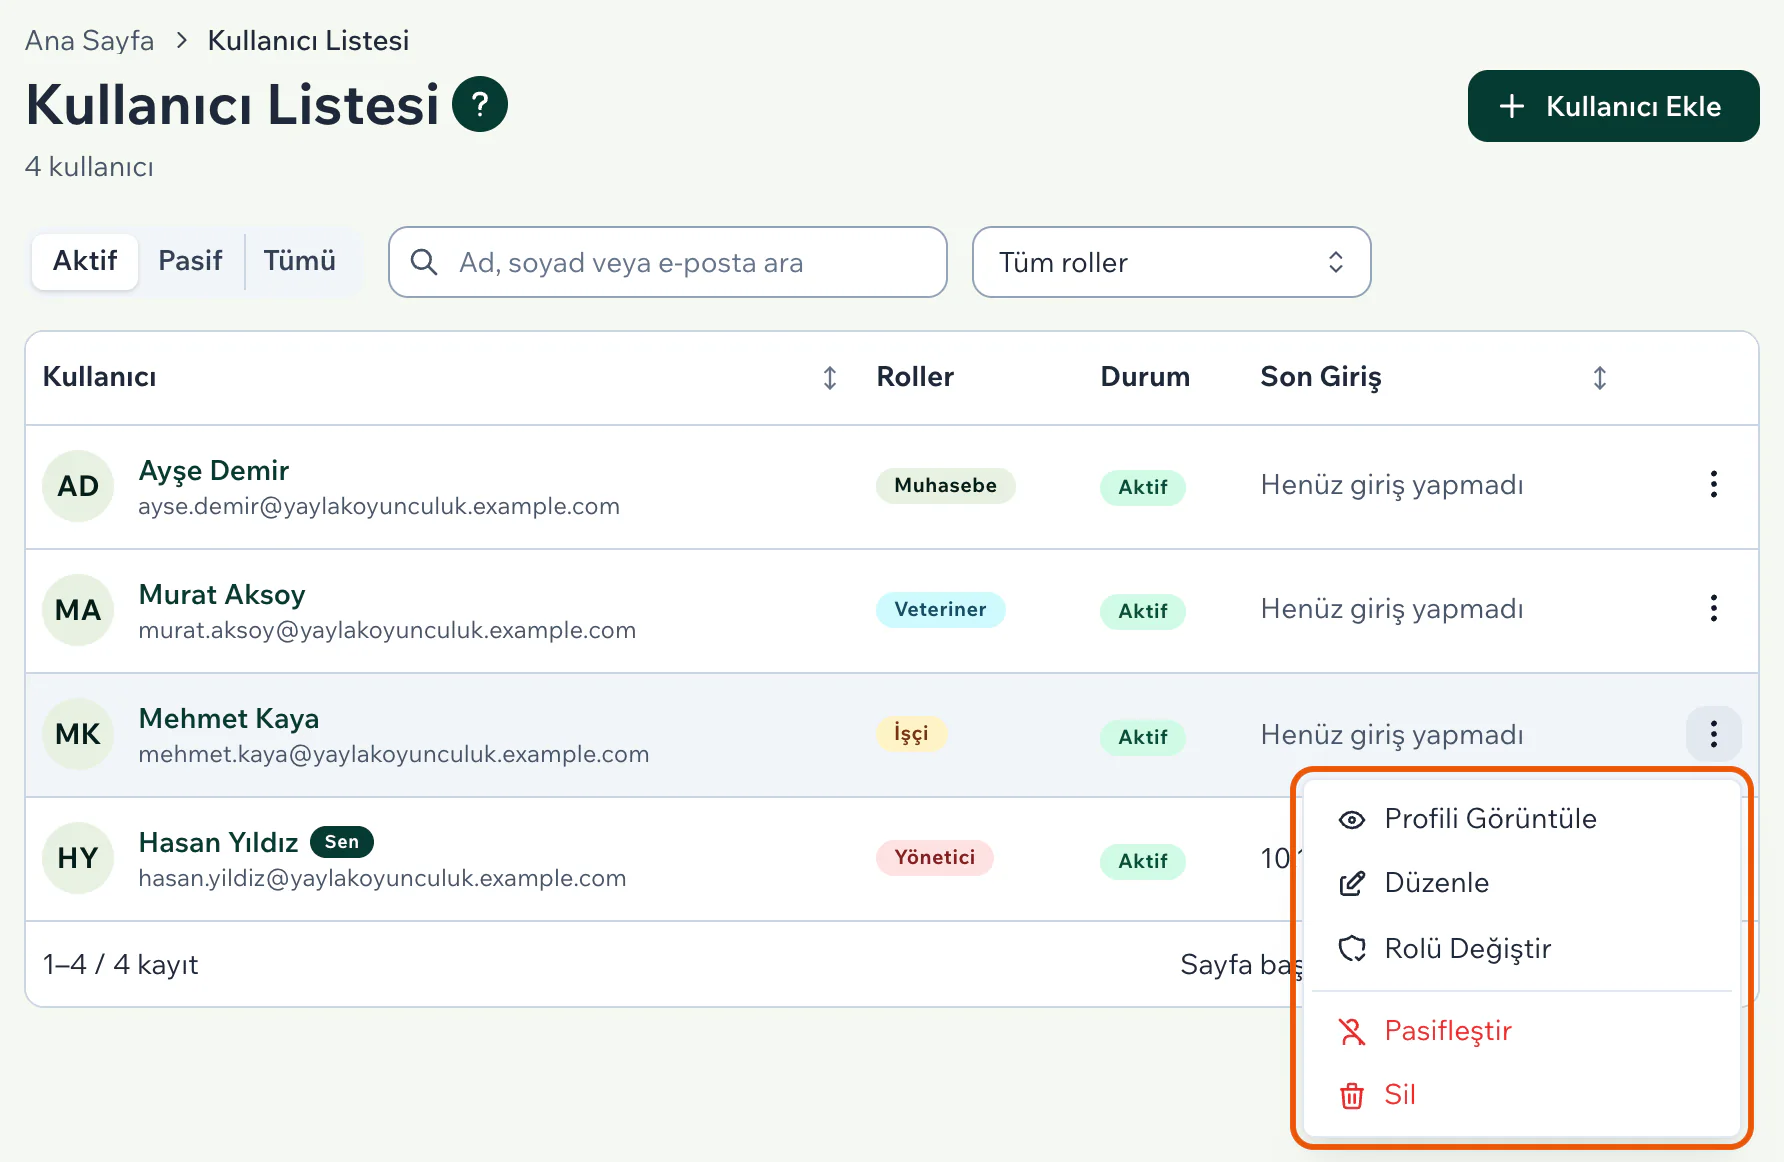Open the help icon beside Kullanıcı Listesi

click(480, 104)
